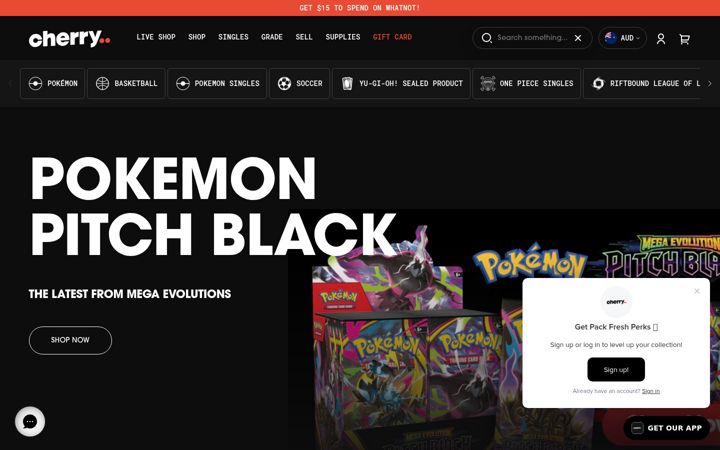Open the Supplies menu item

click(x=343, y=37)
